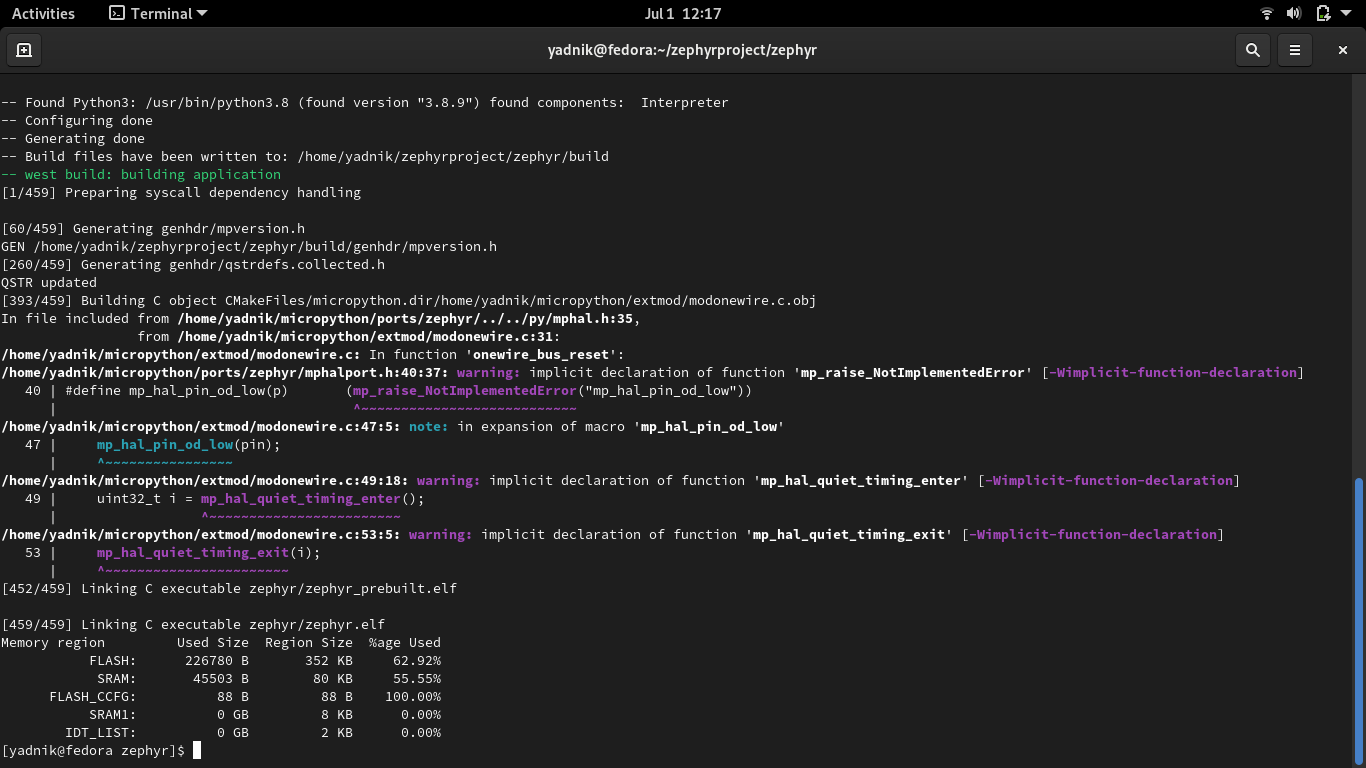Click FLASH used size '226780 B'
This screenshot has width=1366, height=768.
217,660
